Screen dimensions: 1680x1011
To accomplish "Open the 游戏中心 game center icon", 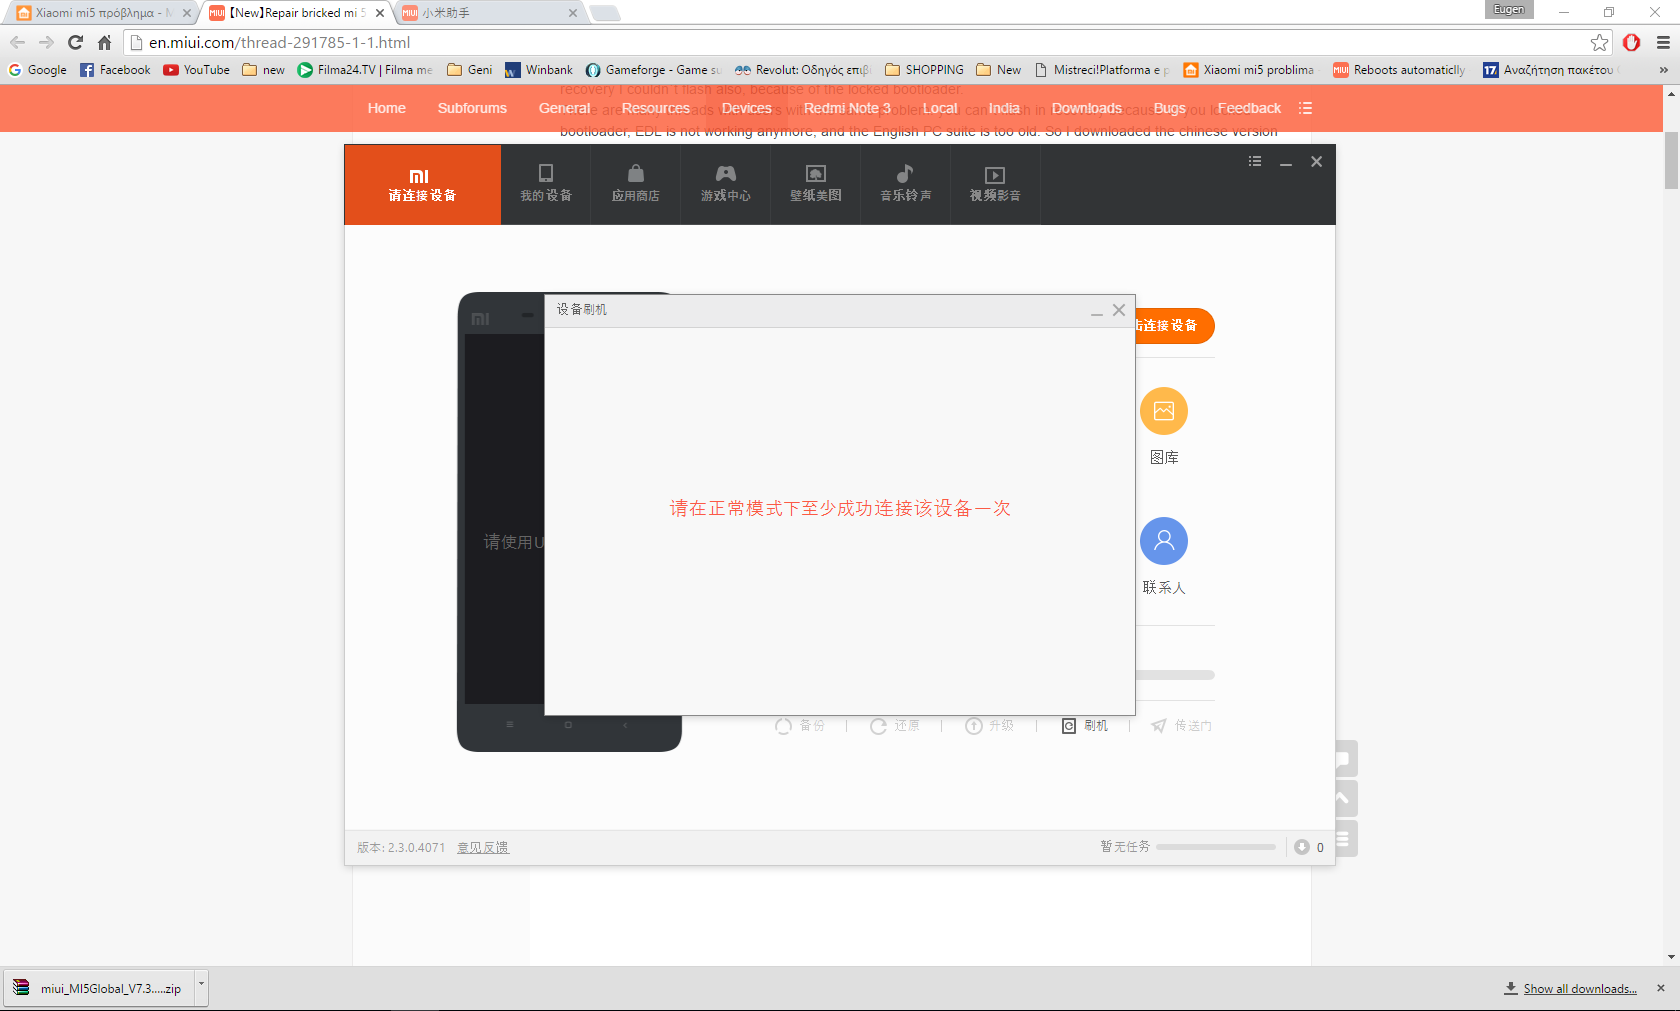I will (x=725, y=184).
